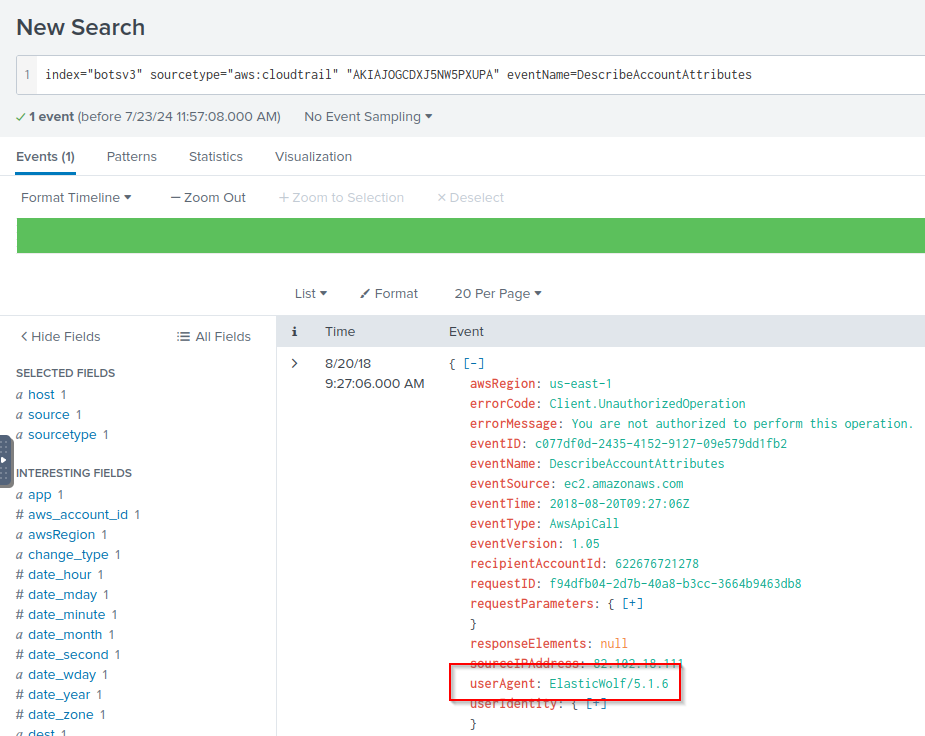
Task: Click the Format pencil button
Action: coord(389,294)
